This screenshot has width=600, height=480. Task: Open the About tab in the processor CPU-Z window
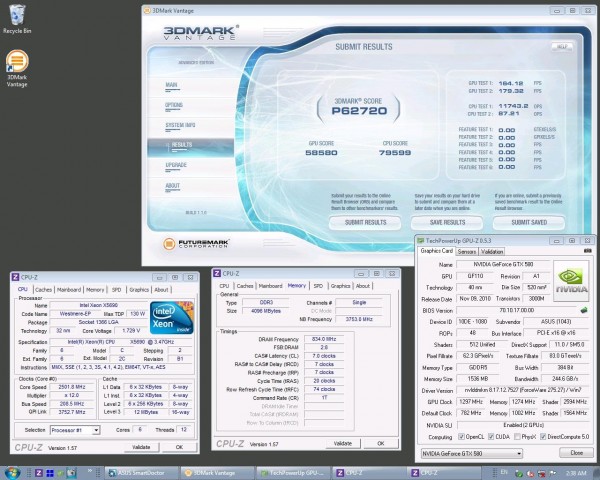point(161,290)
